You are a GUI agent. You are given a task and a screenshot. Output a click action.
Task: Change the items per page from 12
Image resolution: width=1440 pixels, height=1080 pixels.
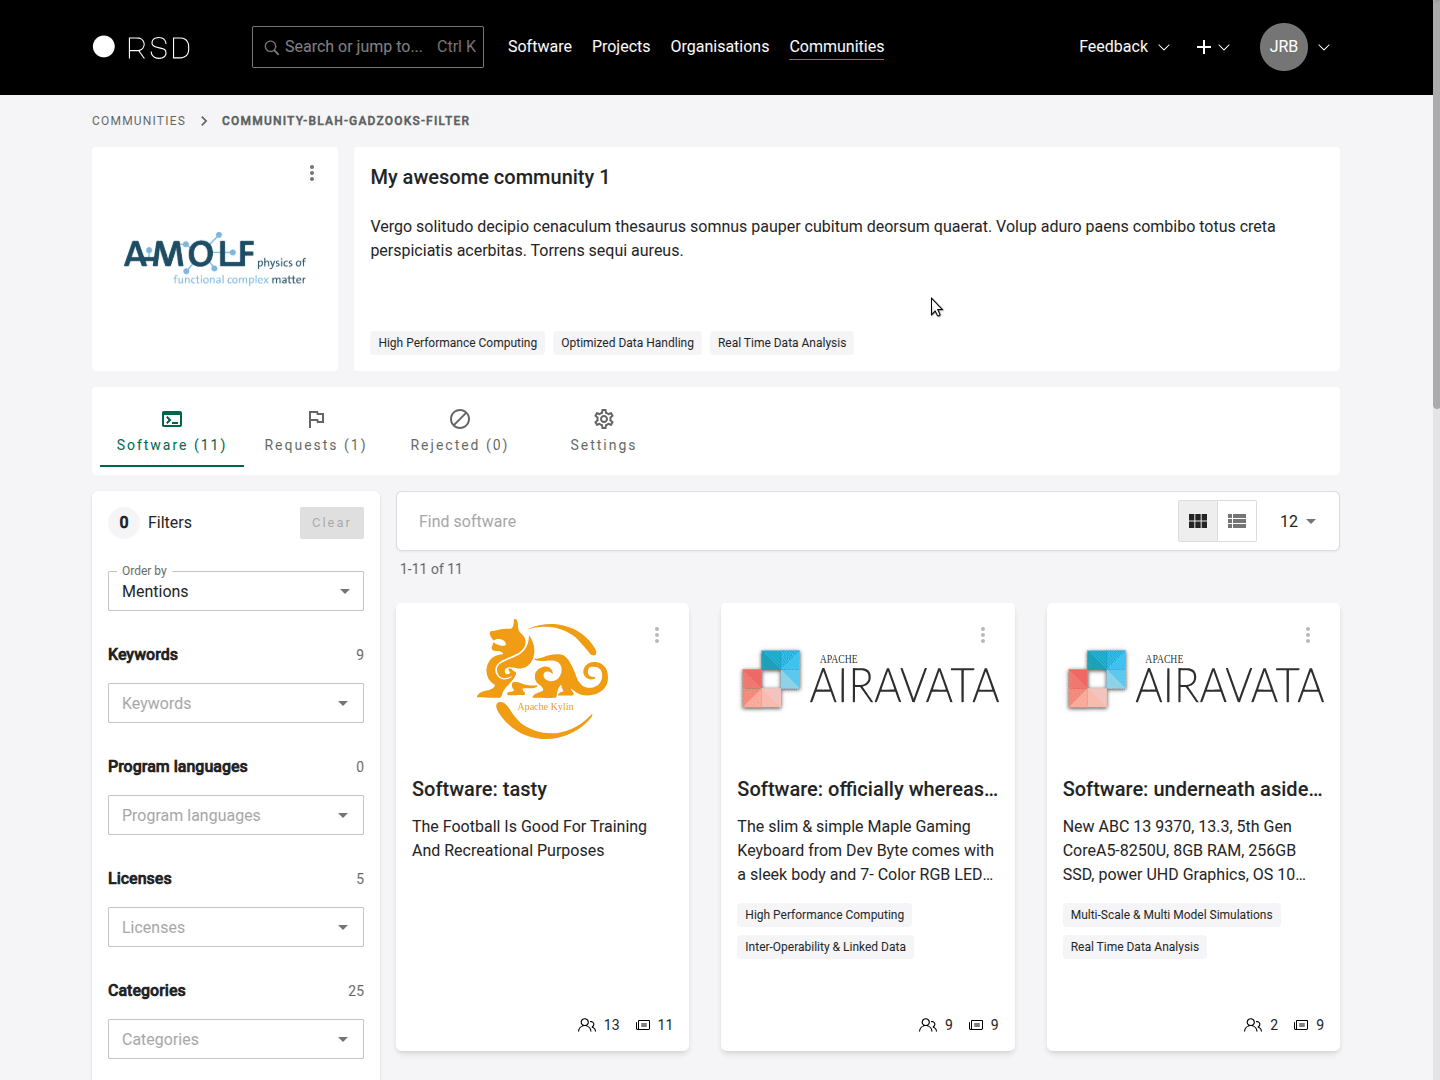1297,521
